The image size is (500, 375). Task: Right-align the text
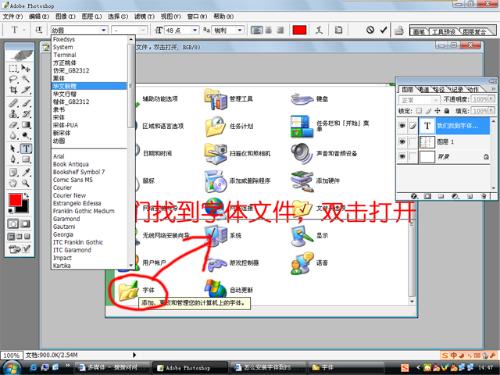pos(280,30)
